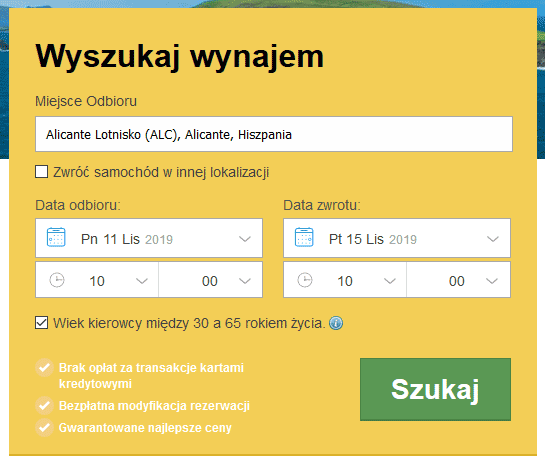This screenshot has width=545, height=464.
Task: Click checkmark icon beside Bezpłatna modyfikacja rezerwacji
Action: (44, 406)
